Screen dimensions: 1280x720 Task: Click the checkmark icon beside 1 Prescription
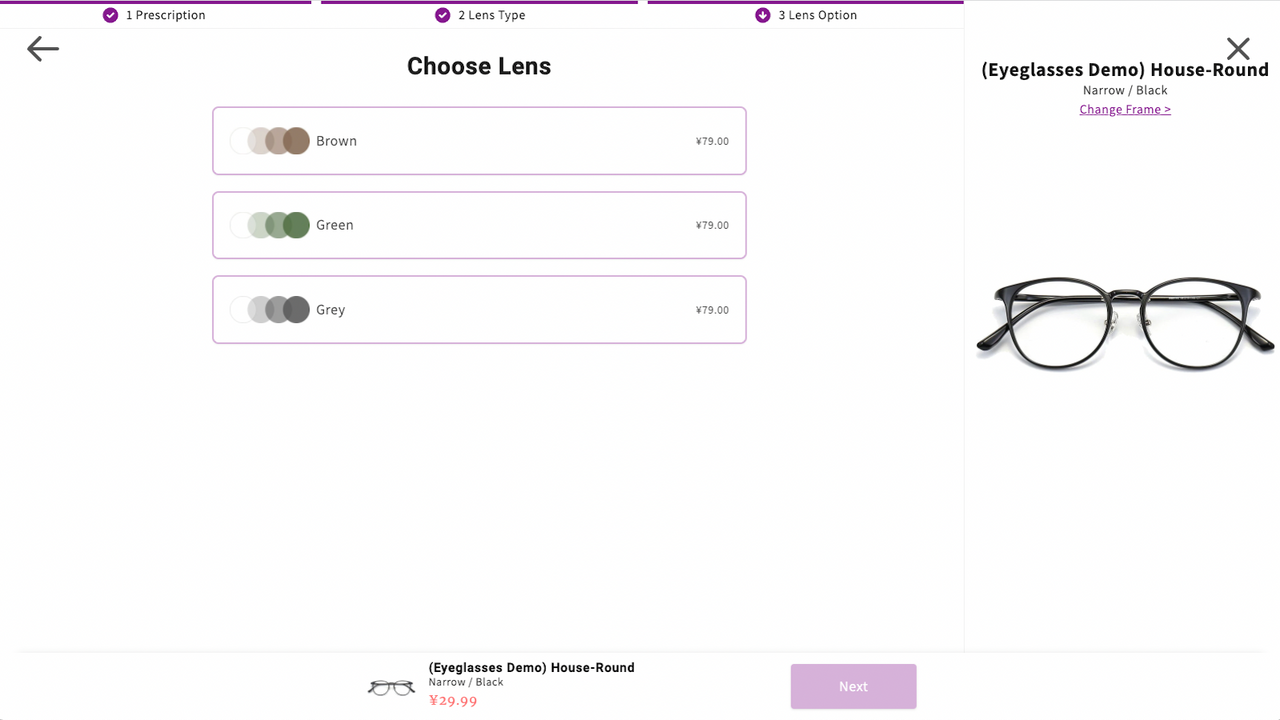pyautogui.click(x=110, y=15)
